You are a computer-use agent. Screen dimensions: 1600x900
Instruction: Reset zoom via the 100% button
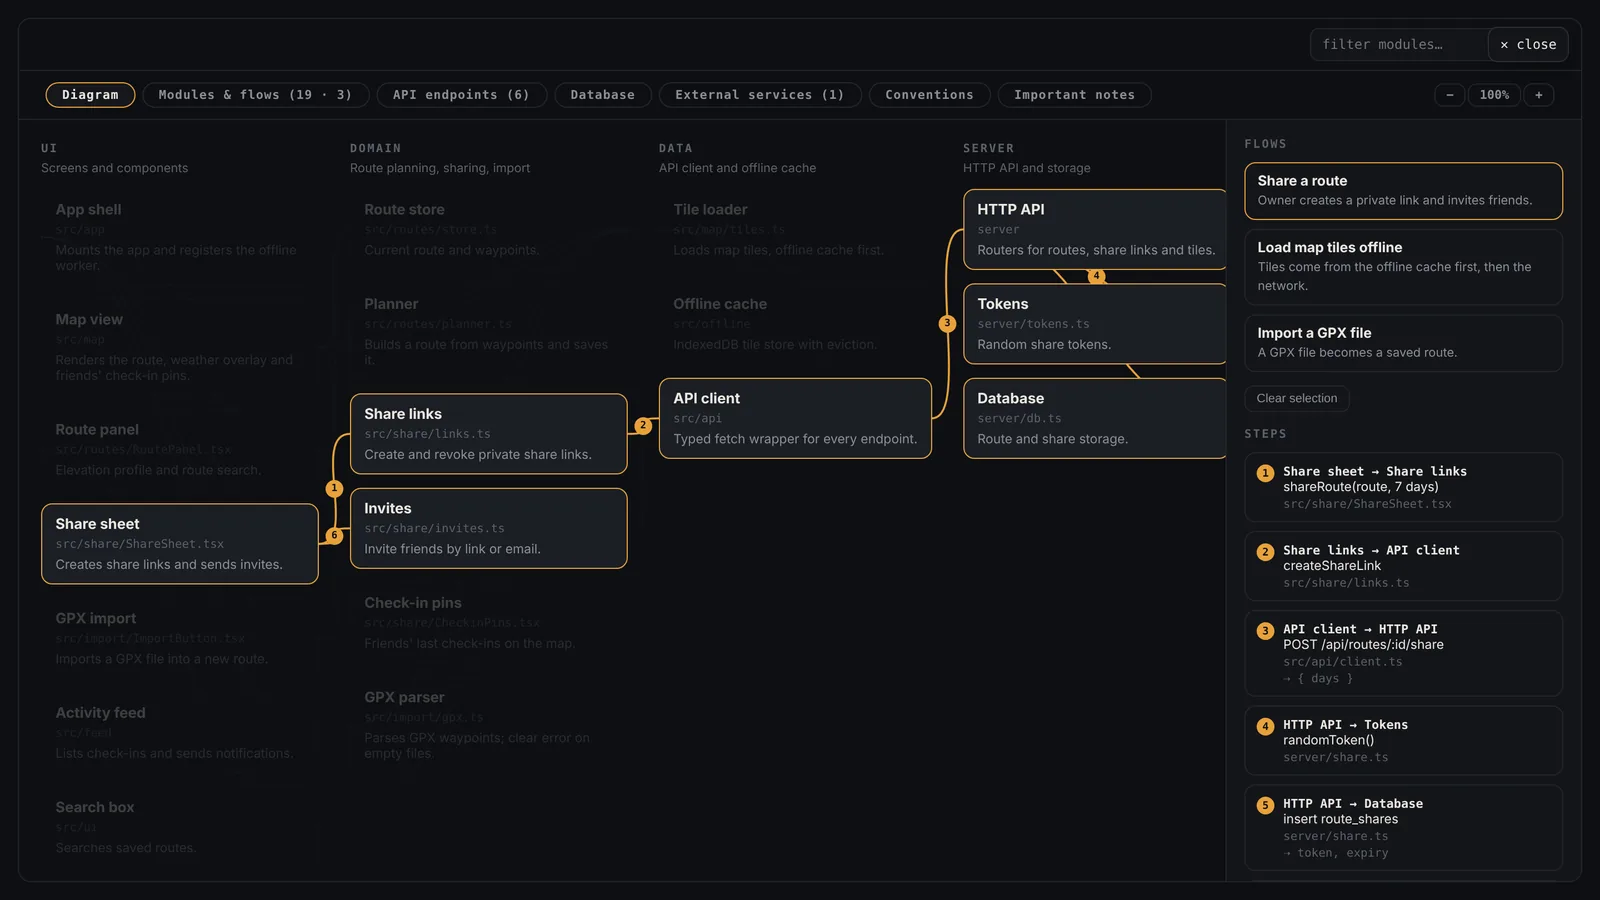(1494, 95)
